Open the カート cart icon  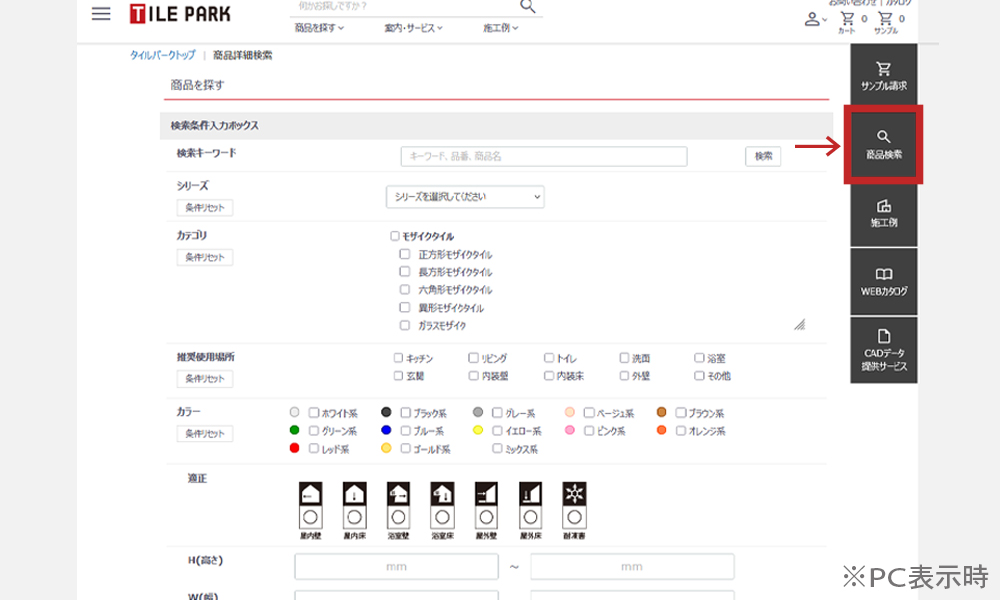[x=848, y=21]
